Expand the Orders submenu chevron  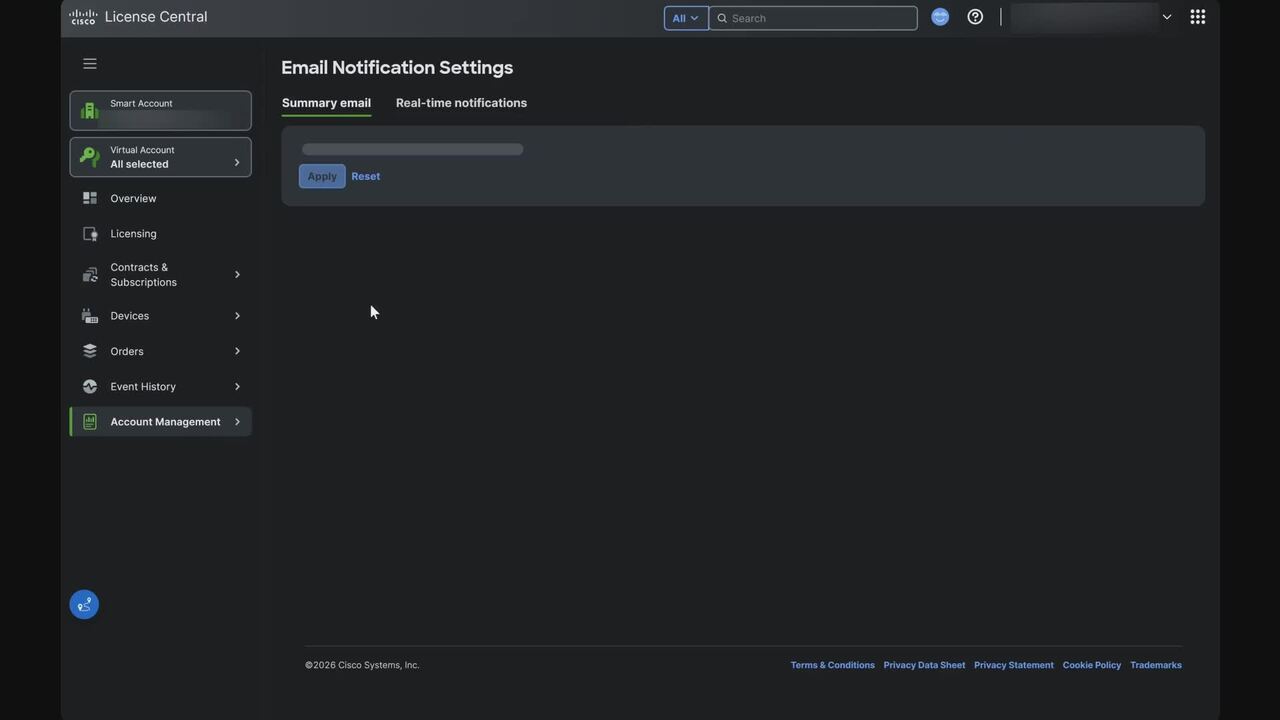click(x=237, y=351)
